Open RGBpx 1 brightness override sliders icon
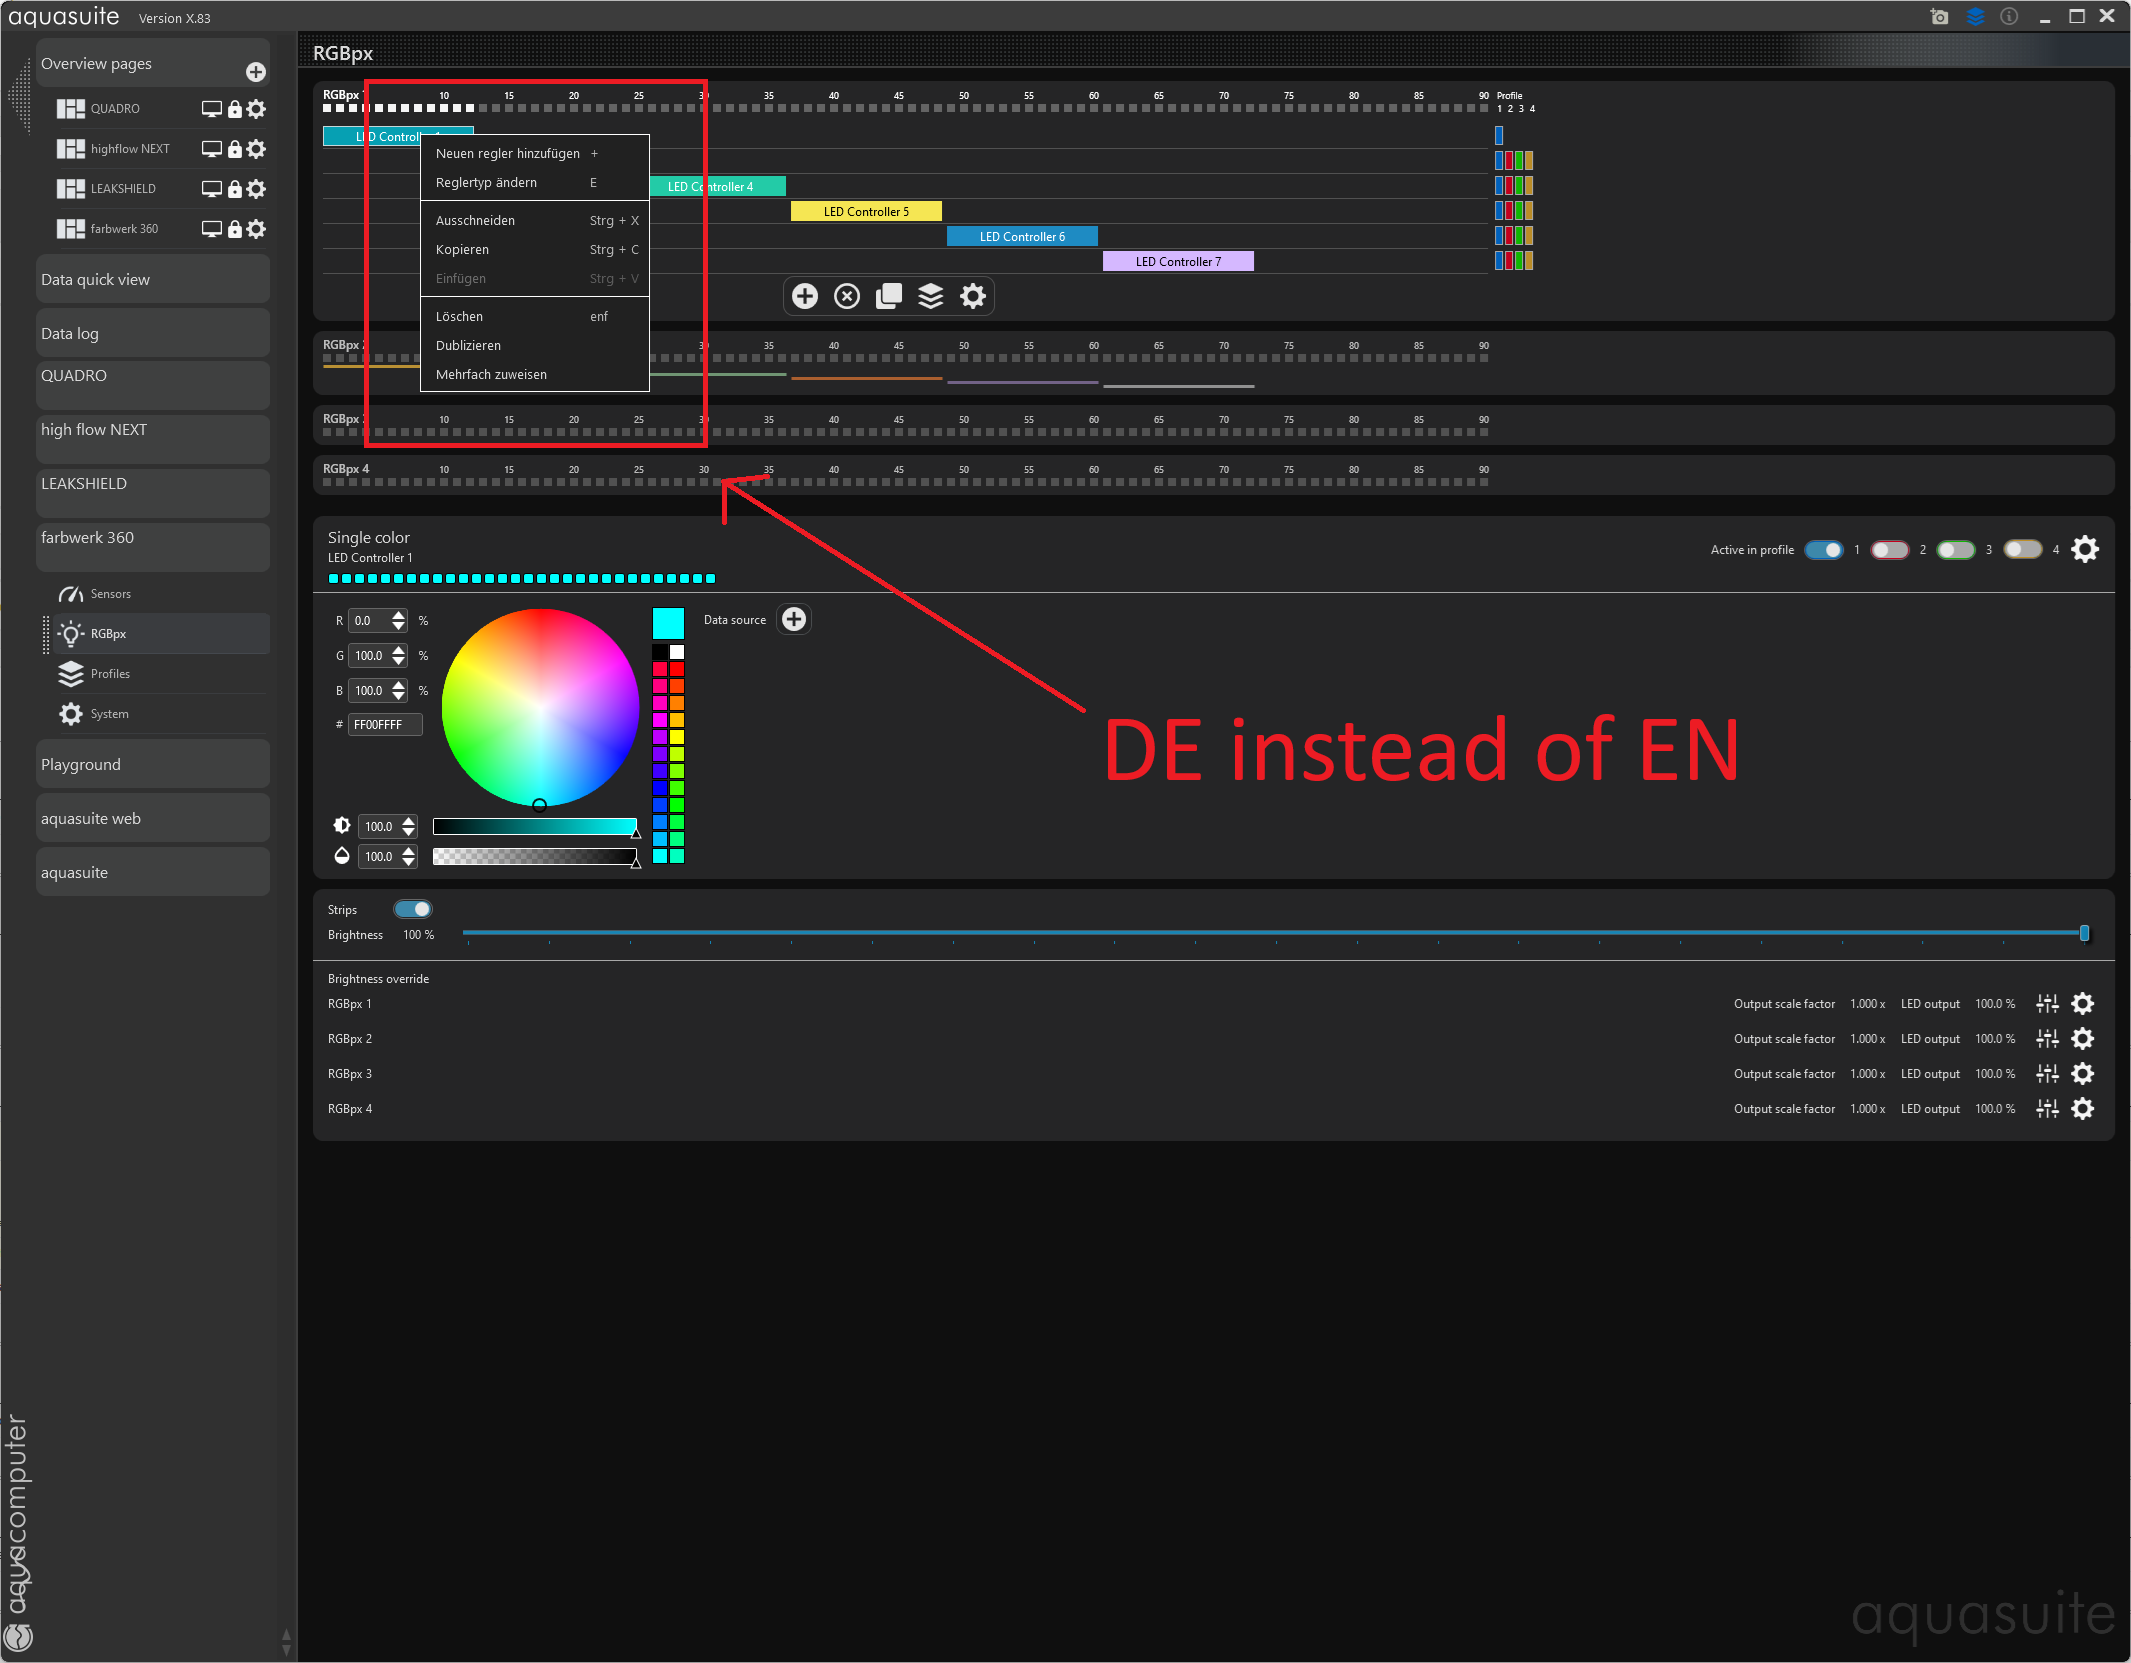 [2047, 1004]
